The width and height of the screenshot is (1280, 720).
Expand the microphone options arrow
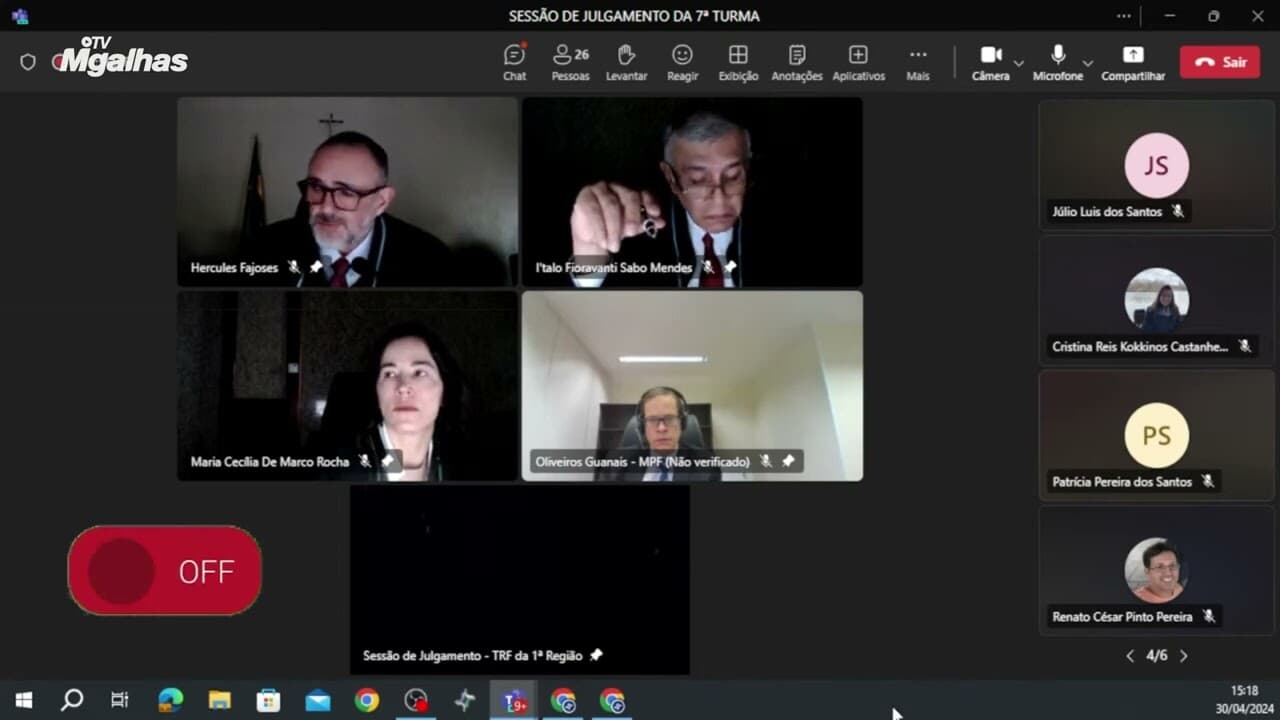tap(1087, 63)
